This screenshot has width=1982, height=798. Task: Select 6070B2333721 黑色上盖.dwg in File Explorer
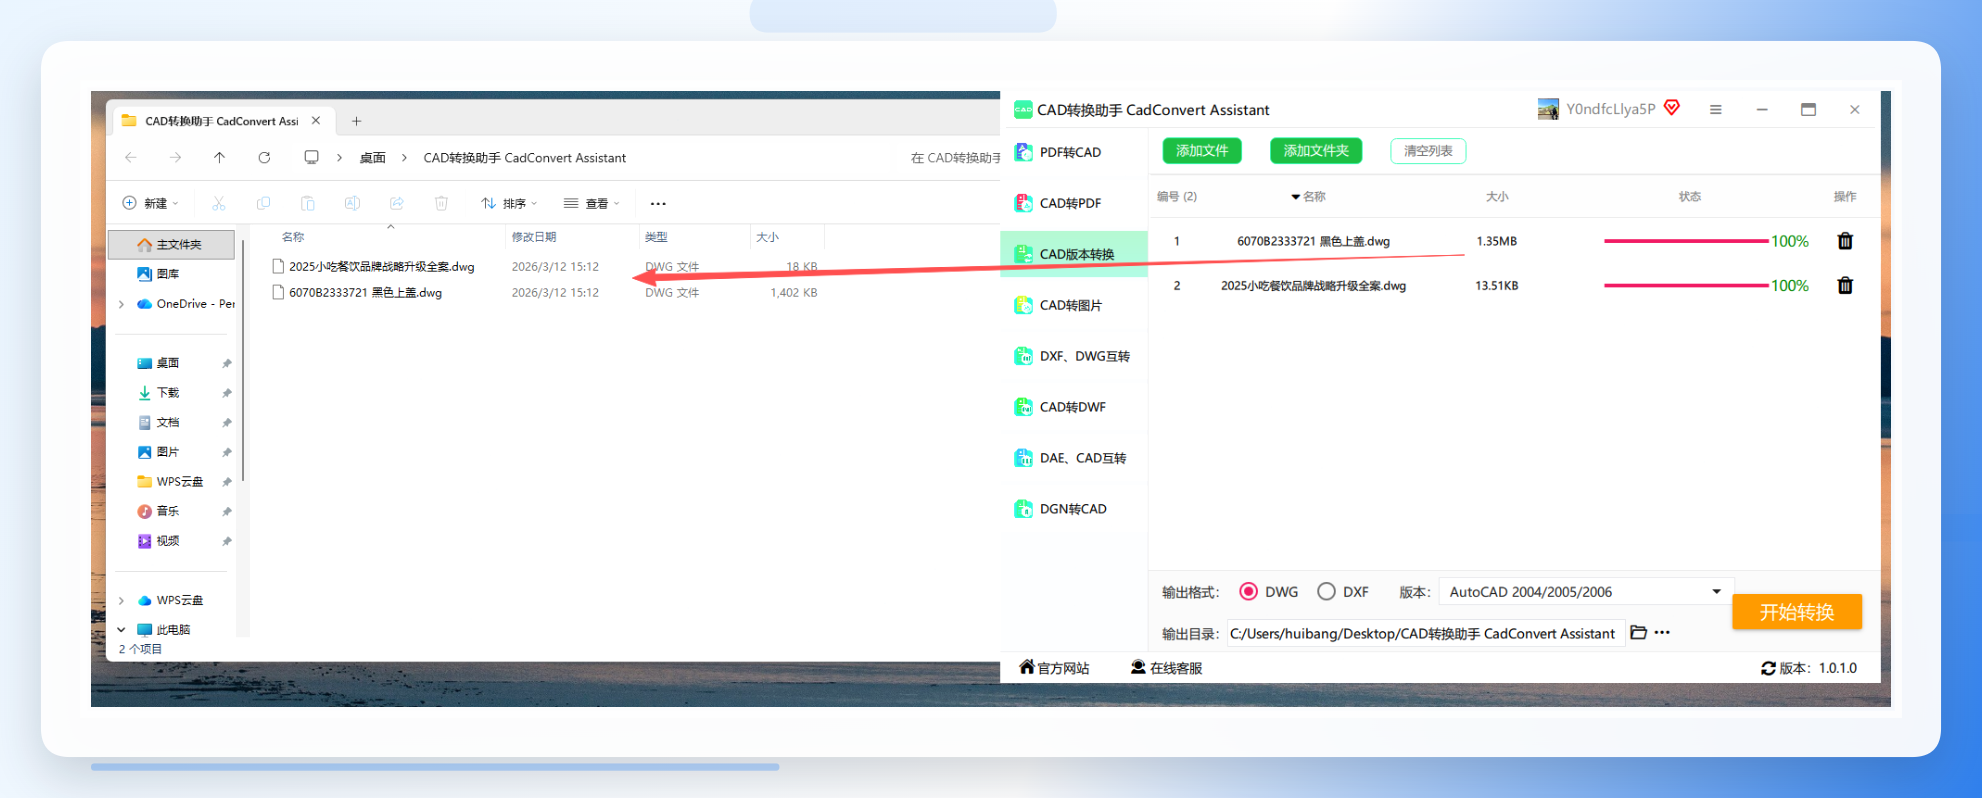click(x=365, y=293)
